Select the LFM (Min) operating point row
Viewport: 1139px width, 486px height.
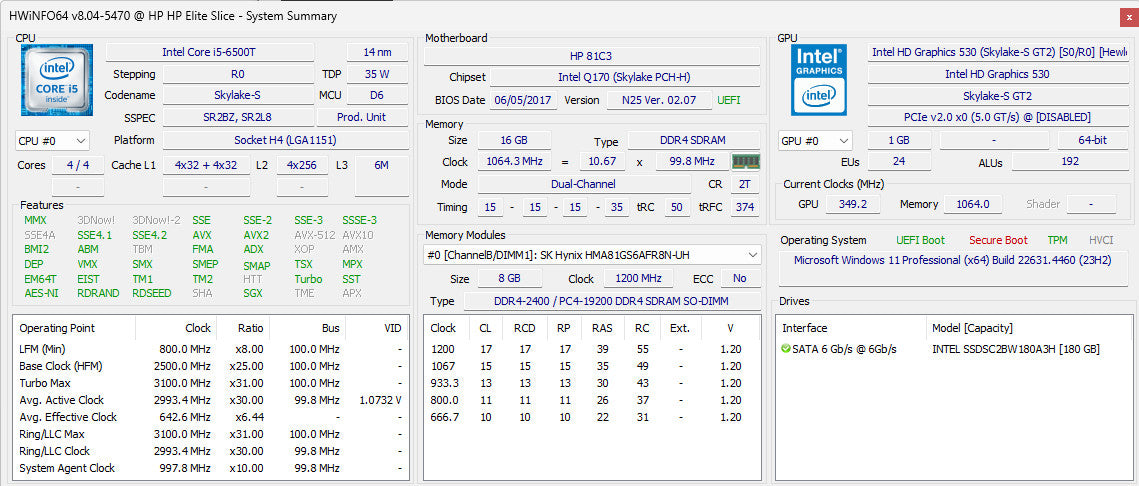point(211,349)
